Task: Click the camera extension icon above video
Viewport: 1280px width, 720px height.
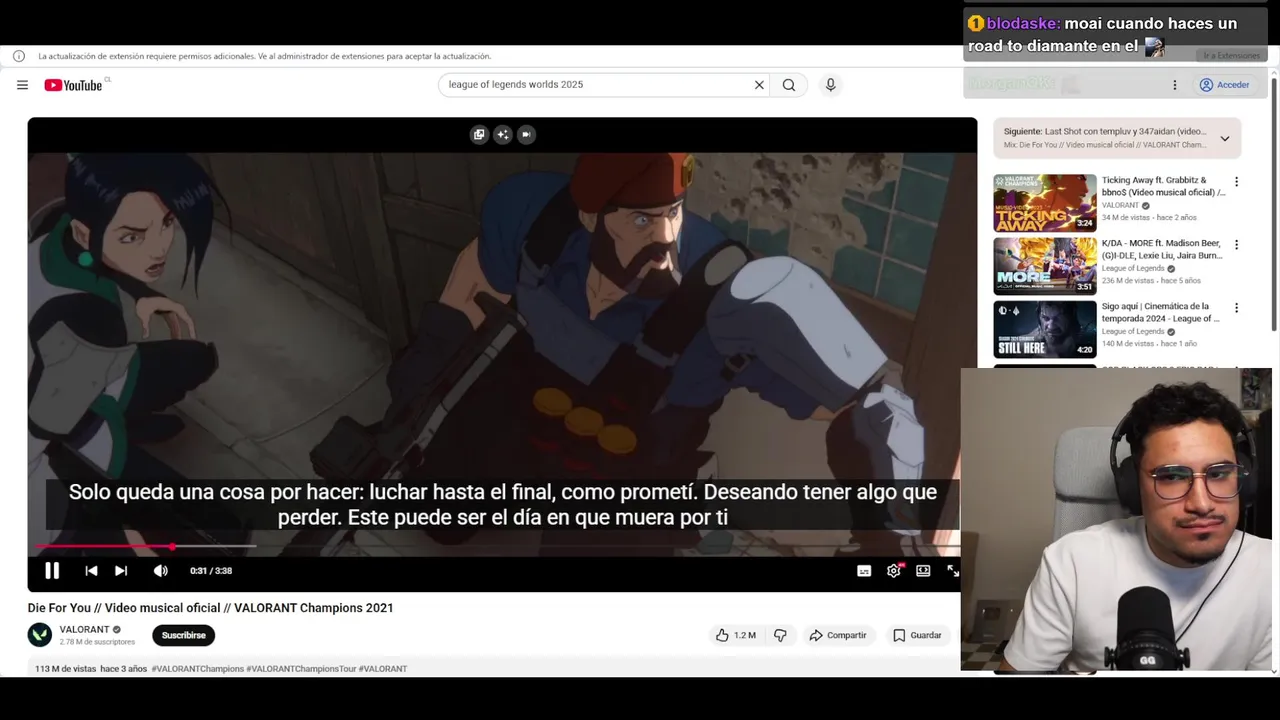Action: (526, 134)
